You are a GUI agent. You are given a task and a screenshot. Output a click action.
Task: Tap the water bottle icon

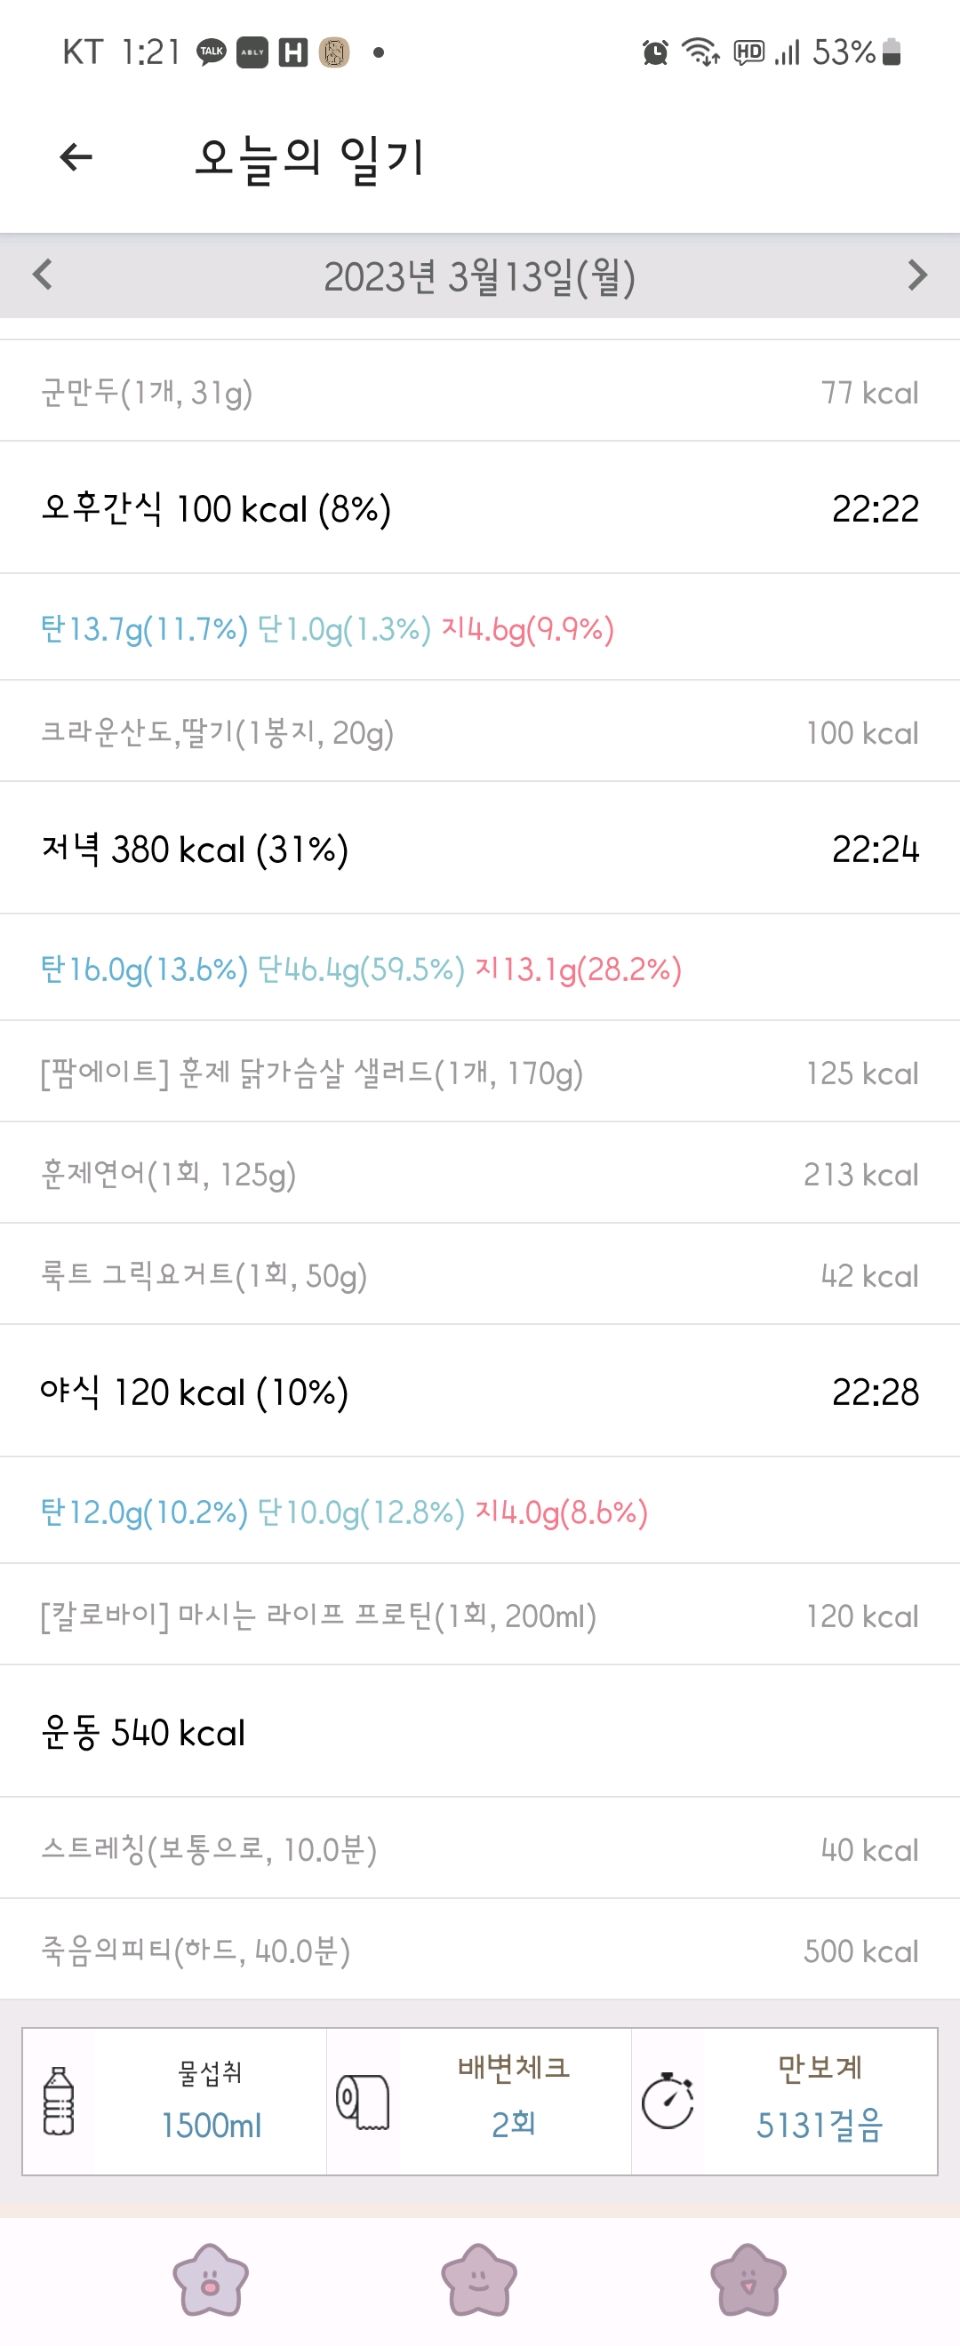59,2101
